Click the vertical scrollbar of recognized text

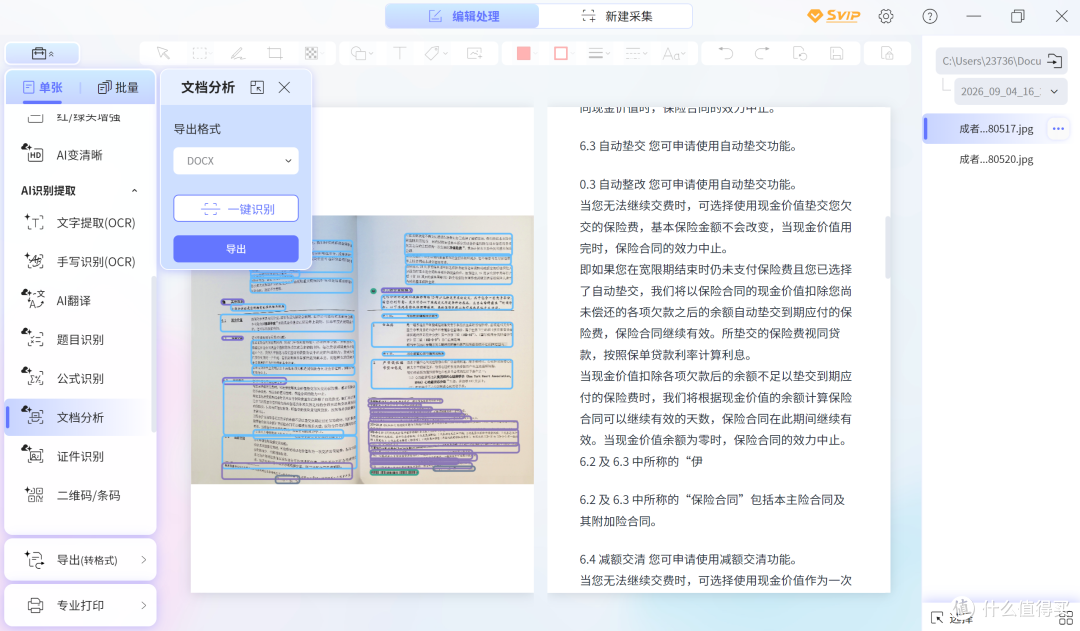(x=888, y=247)
